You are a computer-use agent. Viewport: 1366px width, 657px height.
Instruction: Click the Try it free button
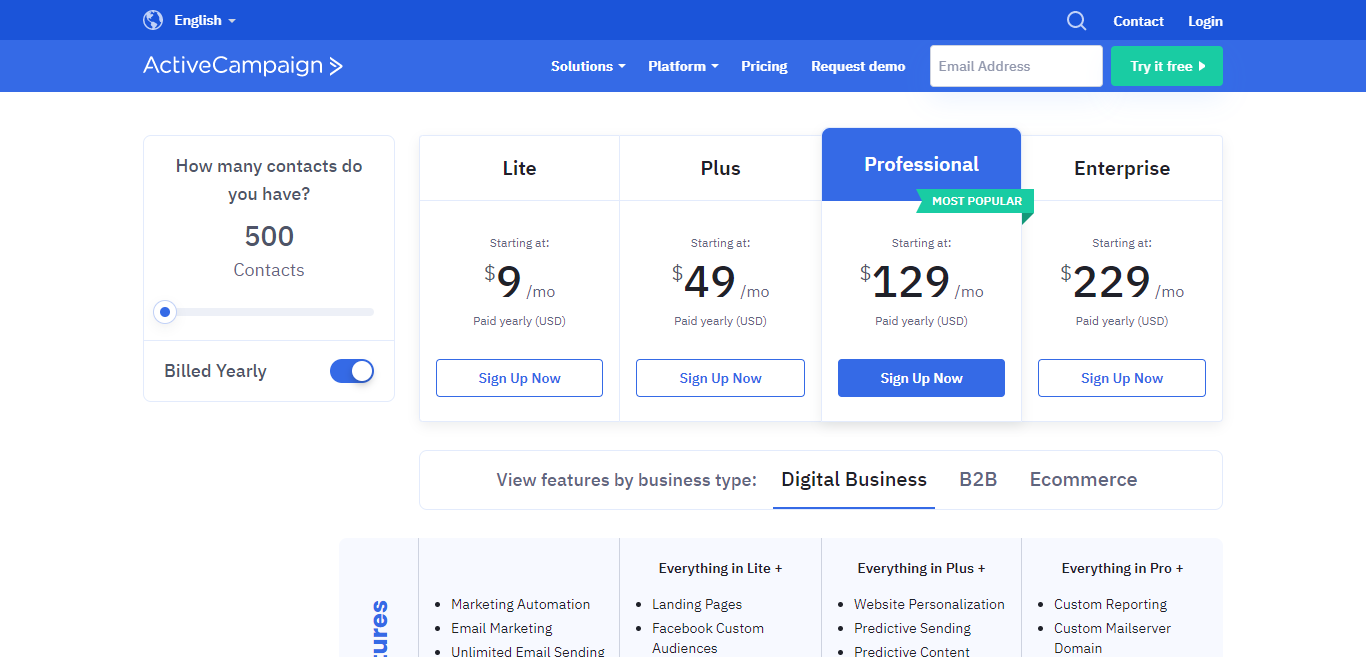(x=1167, y=66)
